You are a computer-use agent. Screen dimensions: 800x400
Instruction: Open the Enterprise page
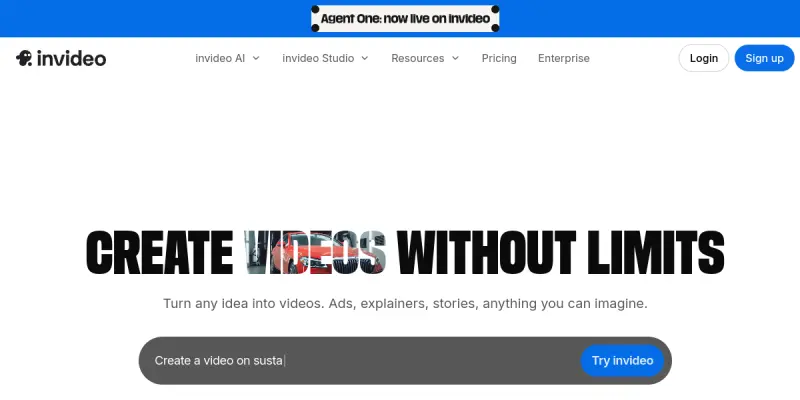[x=564, y=58]
